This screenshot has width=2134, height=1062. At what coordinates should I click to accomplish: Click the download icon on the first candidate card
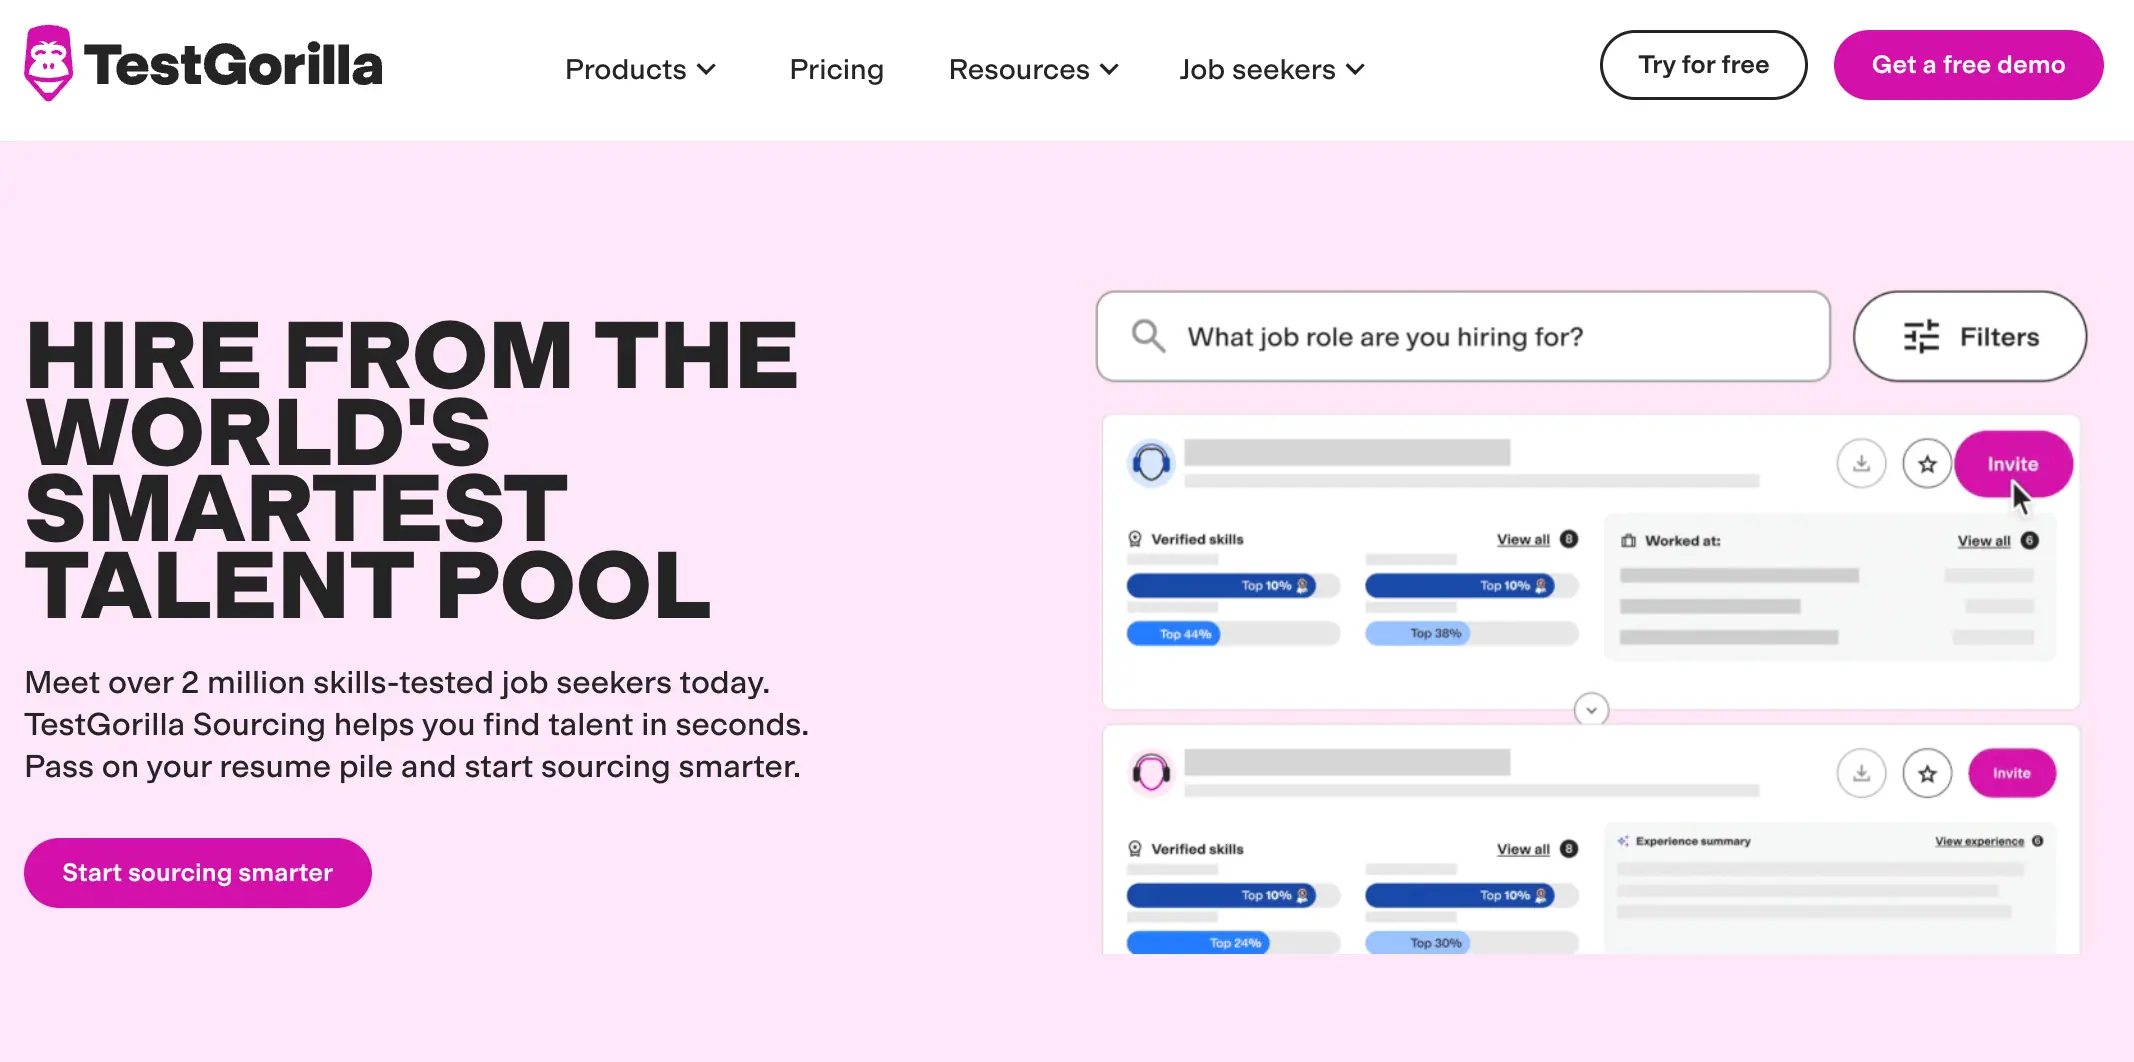point(1861,463)
